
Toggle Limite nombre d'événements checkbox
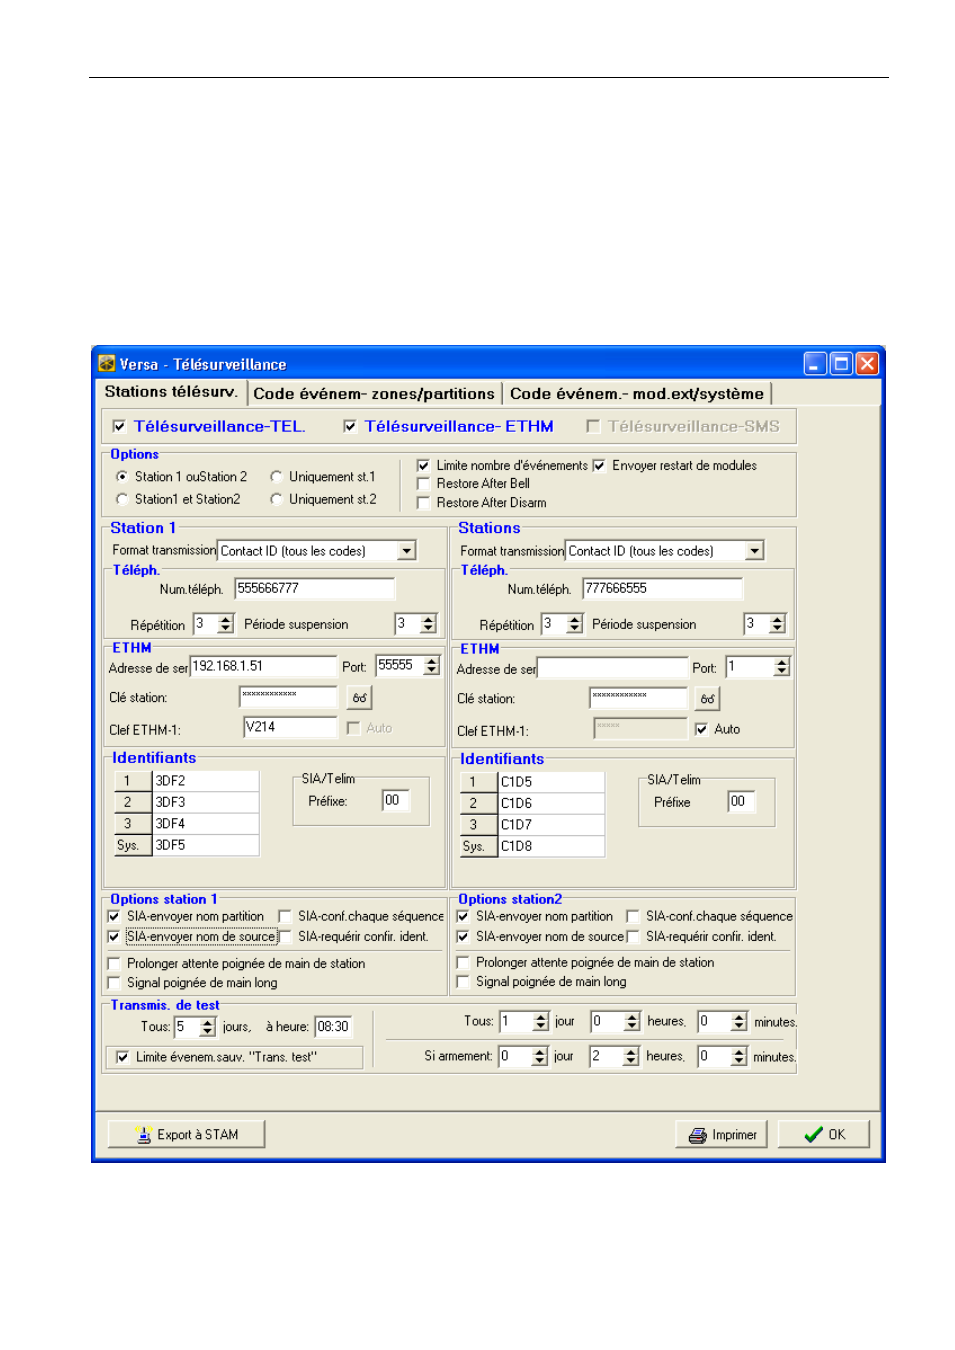(x=423, y=466)
